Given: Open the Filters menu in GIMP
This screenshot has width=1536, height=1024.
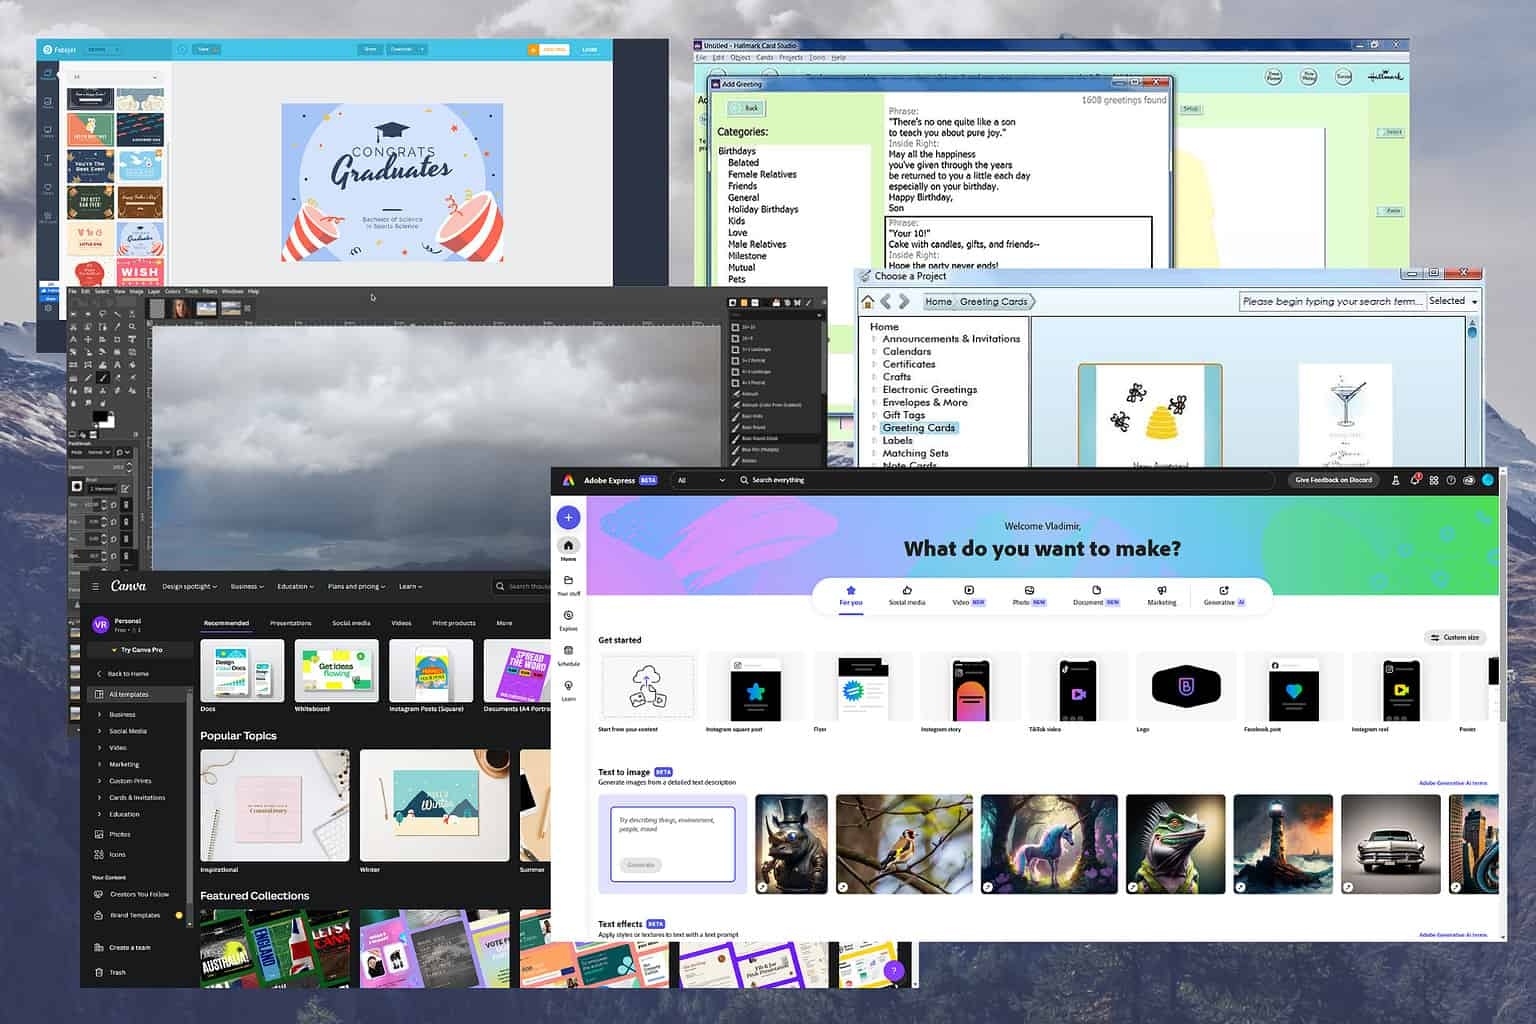Looking at the screenshot, I should 210,292.
